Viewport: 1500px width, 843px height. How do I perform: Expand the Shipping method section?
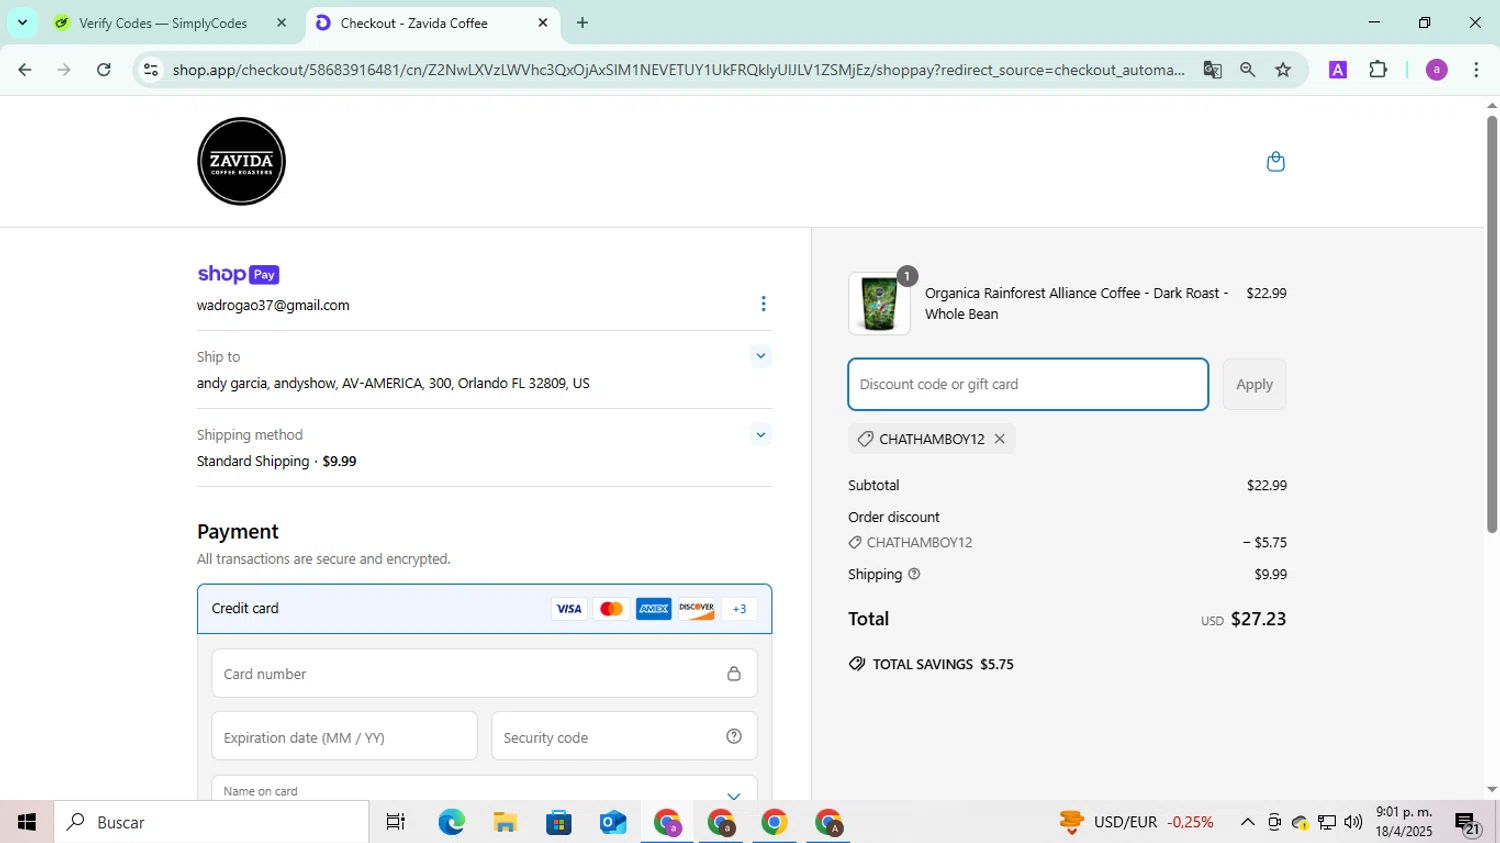pos(760,435)
